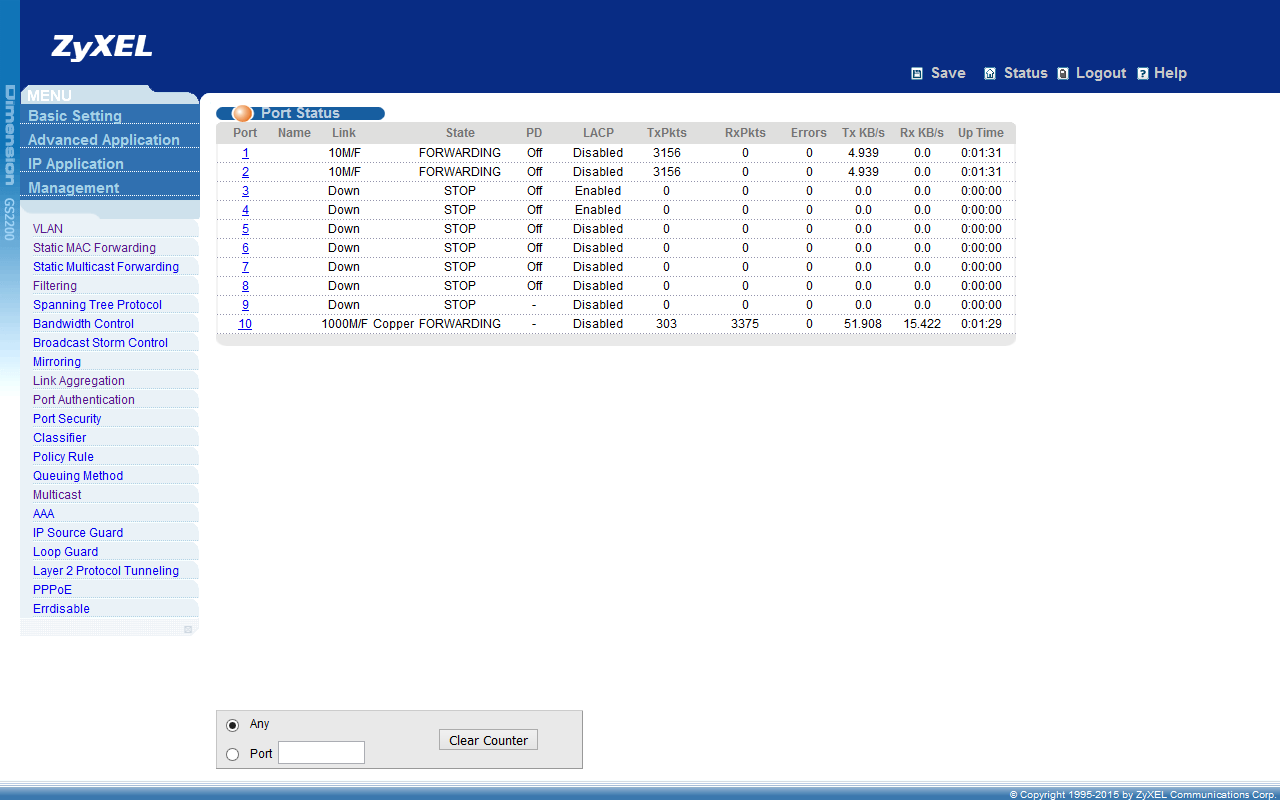The width and height of the screenshot is (1280, 800).
Task: Click the Status link in header
Action: (x=1026, y=73)
